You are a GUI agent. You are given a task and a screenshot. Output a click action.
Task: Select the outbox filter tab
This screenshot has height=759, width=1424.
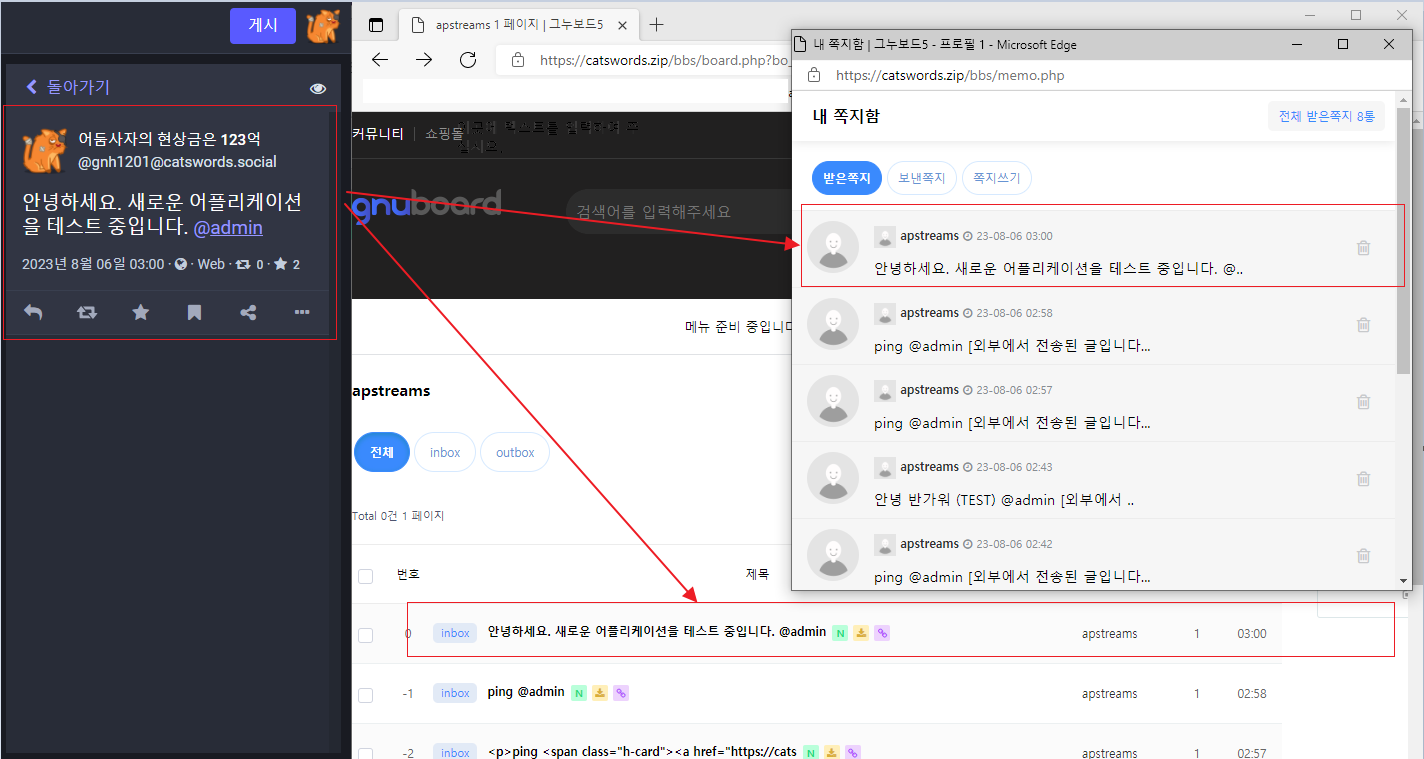(x=515, y=452)
